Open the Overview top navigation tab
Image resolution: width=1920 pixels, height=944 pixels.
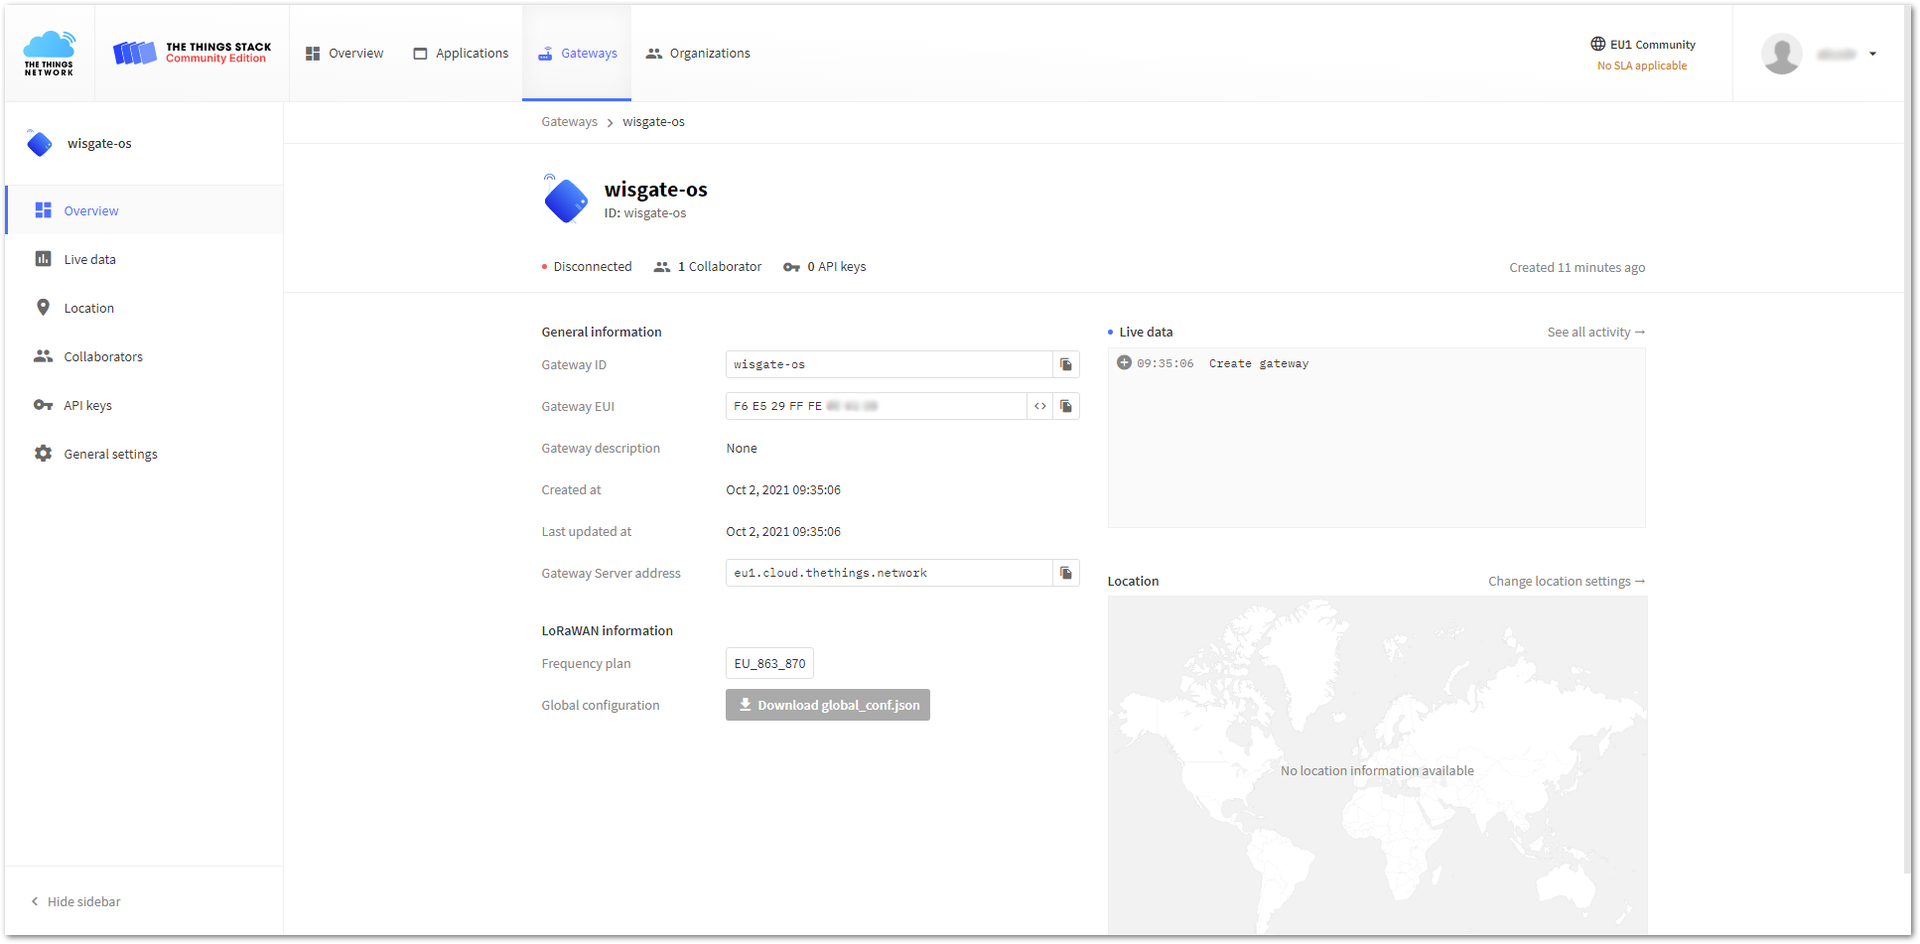pos(344,53)
